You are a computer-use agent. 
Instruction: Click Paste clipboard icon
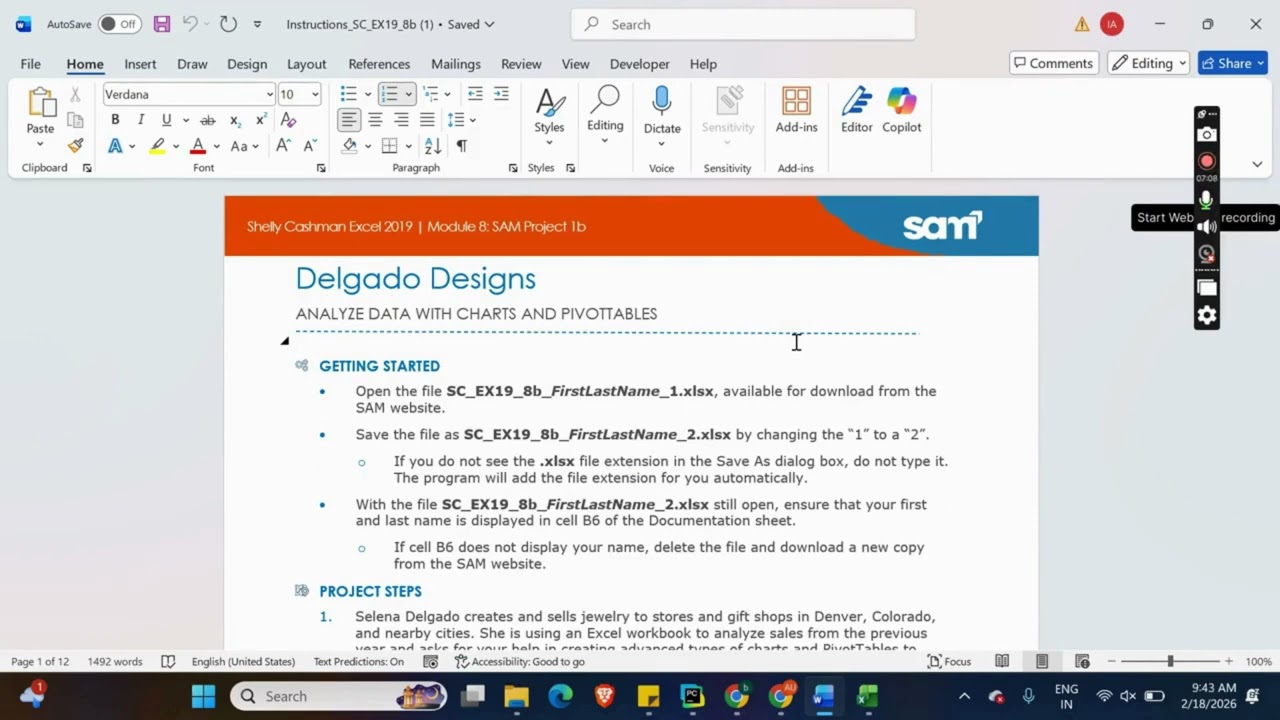pos(40,103)
